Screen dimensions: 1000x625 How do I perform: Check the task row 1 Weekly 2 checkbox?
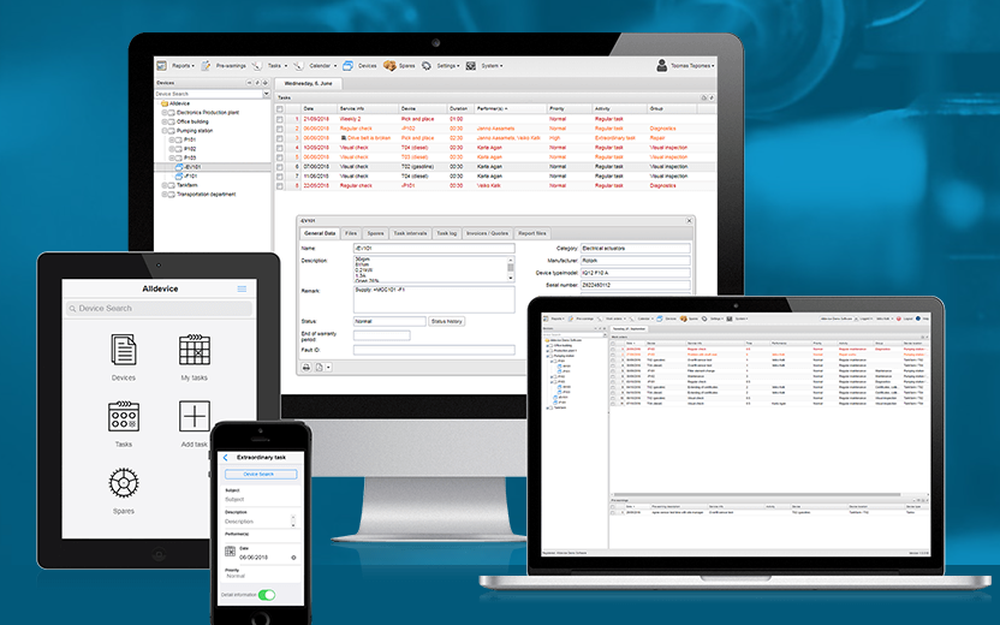tap(279, 119)
